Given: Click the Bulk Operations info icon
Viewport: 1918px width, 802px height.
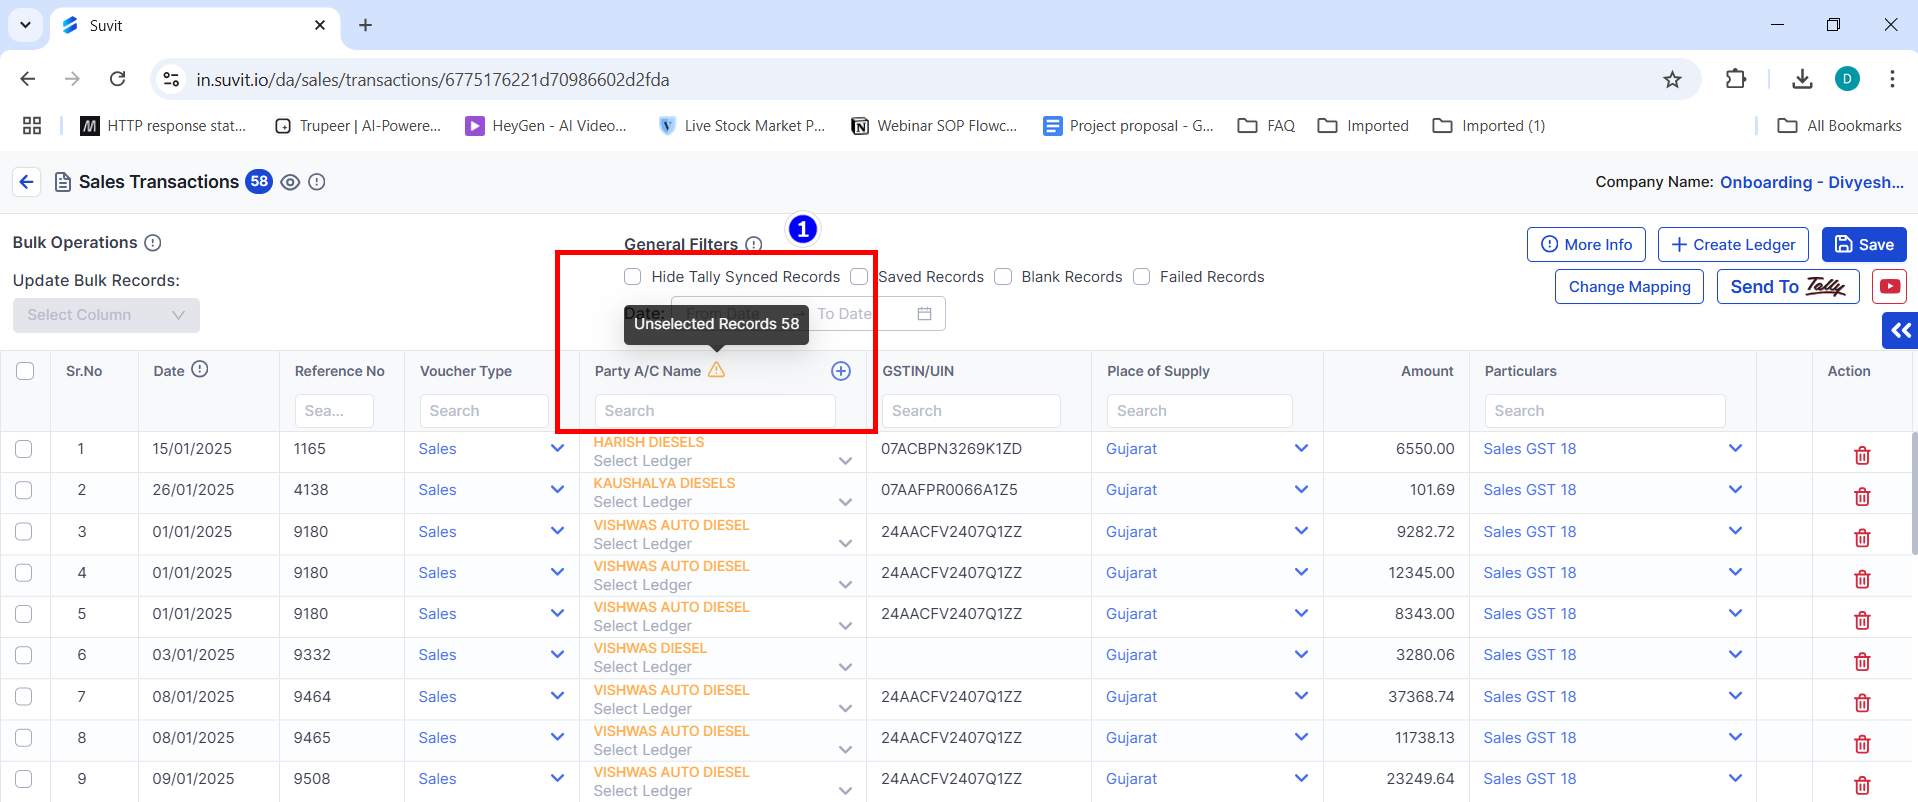Looking at the screenshot, I should pos(153,243).
